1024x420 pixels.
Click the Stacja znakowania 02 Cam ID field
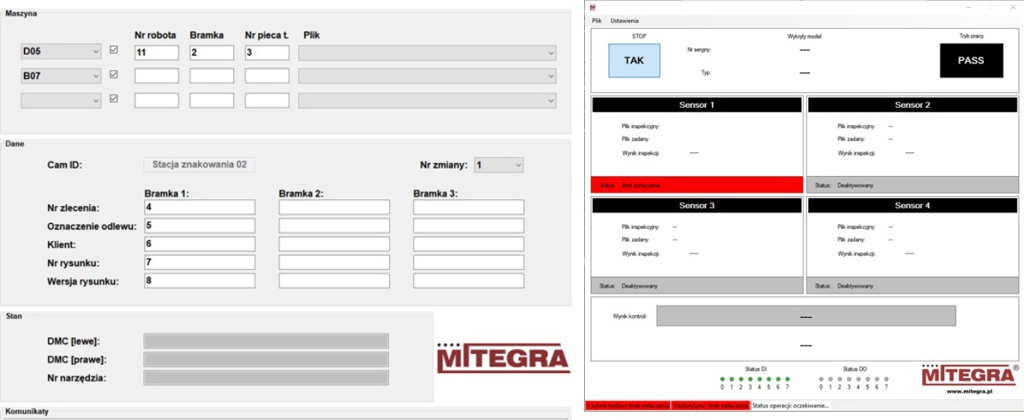pos(199,165)
